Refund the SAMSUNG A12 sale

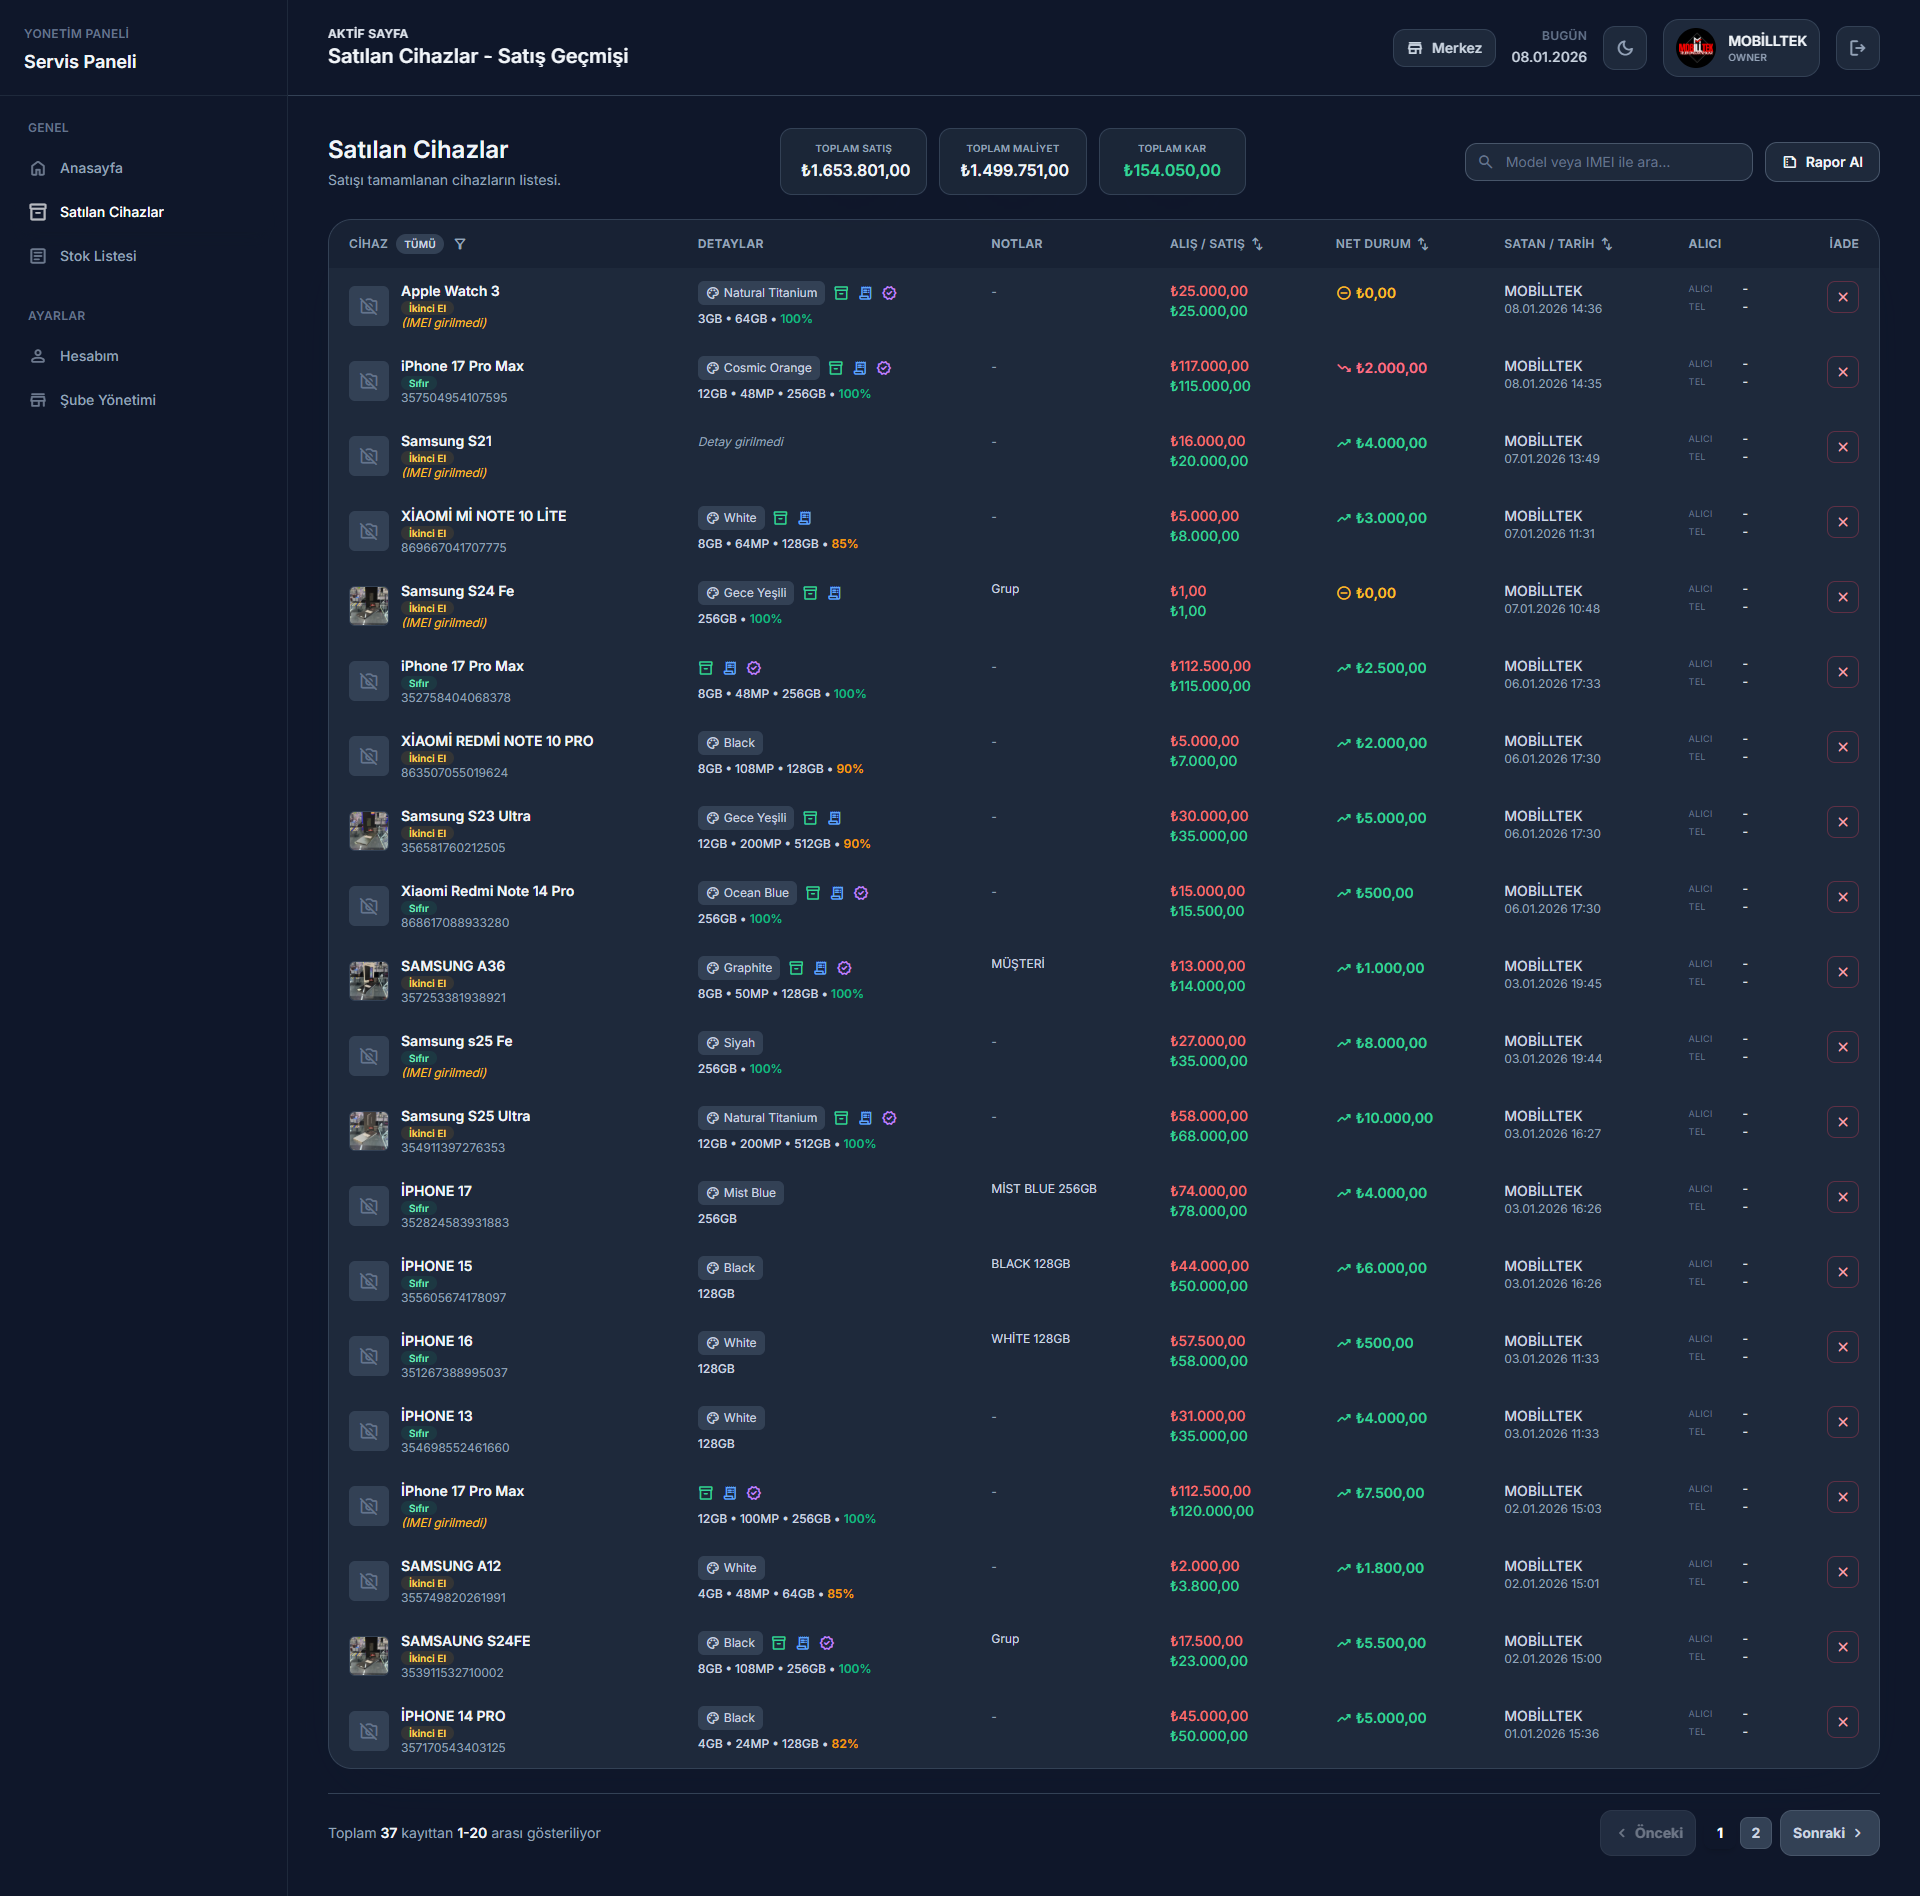(1843, 1572)
